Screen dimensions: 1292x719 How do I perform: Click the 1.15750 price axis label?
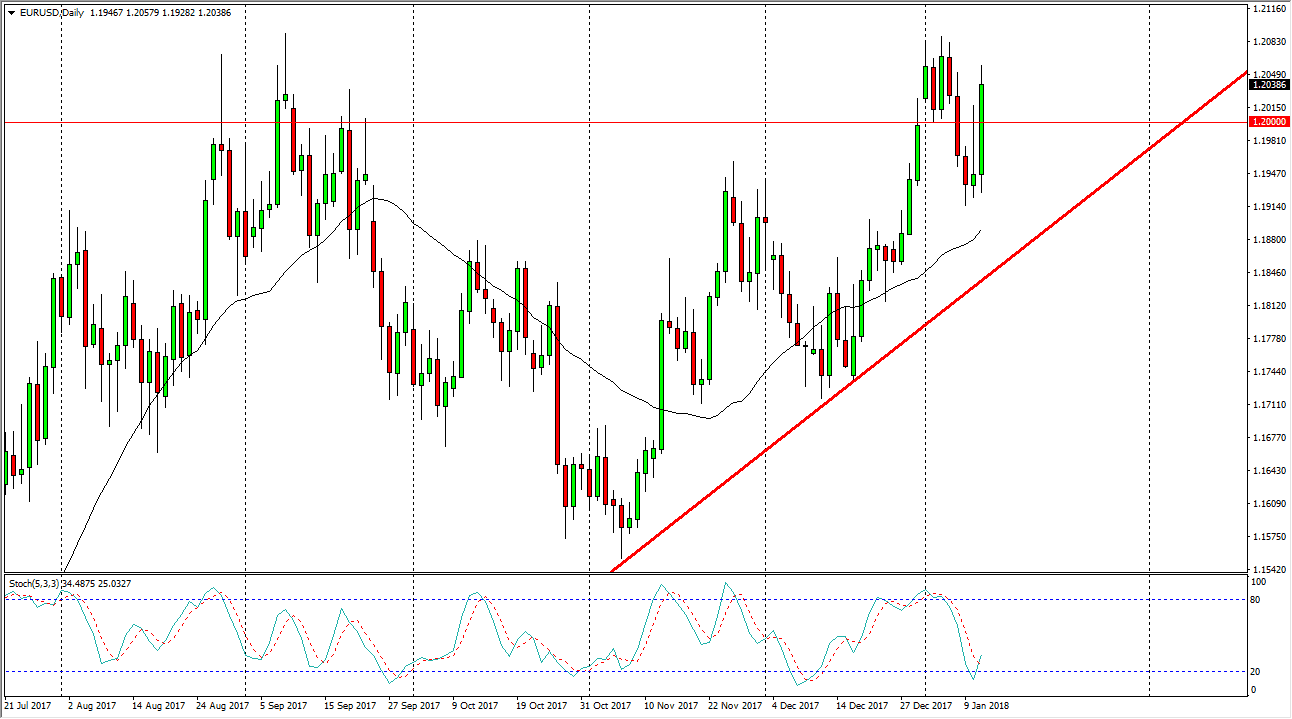click(x=1271, y=537)
